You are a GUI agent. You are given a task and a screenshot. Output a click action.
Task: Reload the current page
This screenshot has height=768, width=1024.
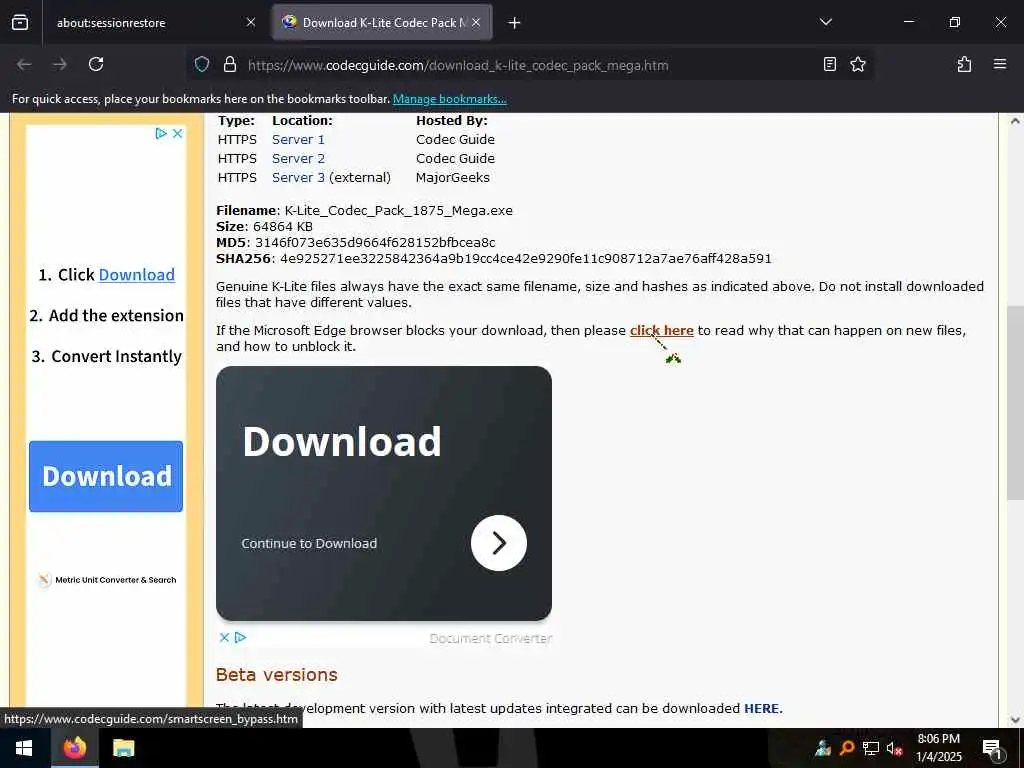96,64
